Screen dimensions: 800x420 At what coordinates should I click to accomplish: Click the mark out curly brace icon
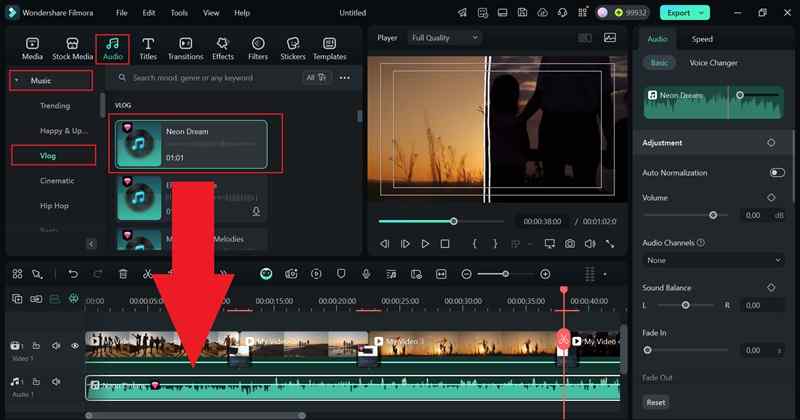(495, 244)
